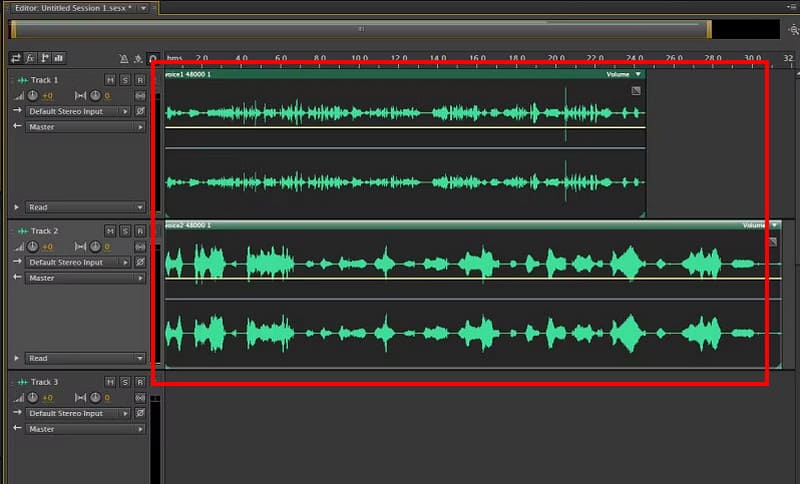Toggle polarity reverse on Track 1
This screenshot has width=800, height=484.
click(x=140, y=112)
